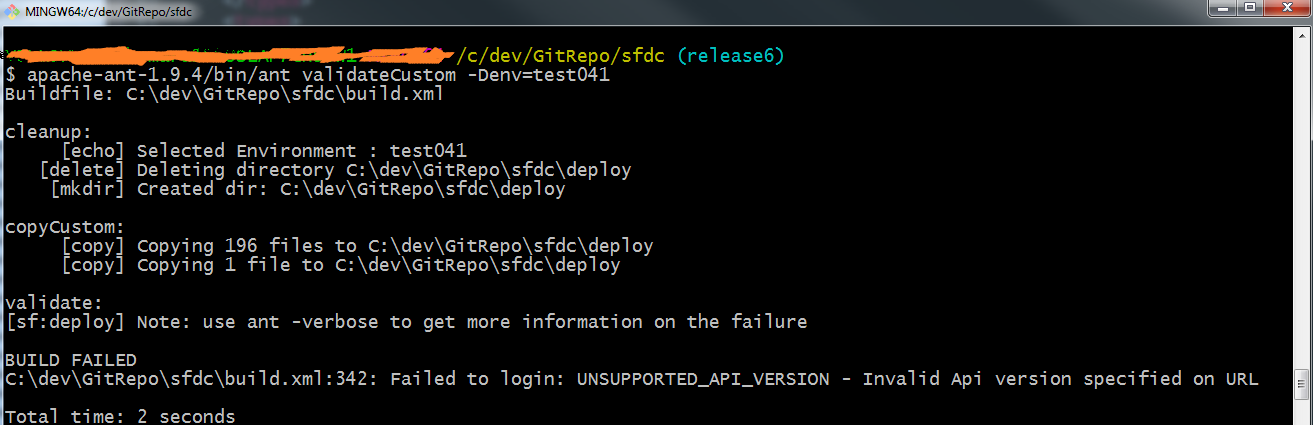1313x425 pixels.
Task: Click the 'Selected Environment : test041' echo line
Action: [301, 151]
